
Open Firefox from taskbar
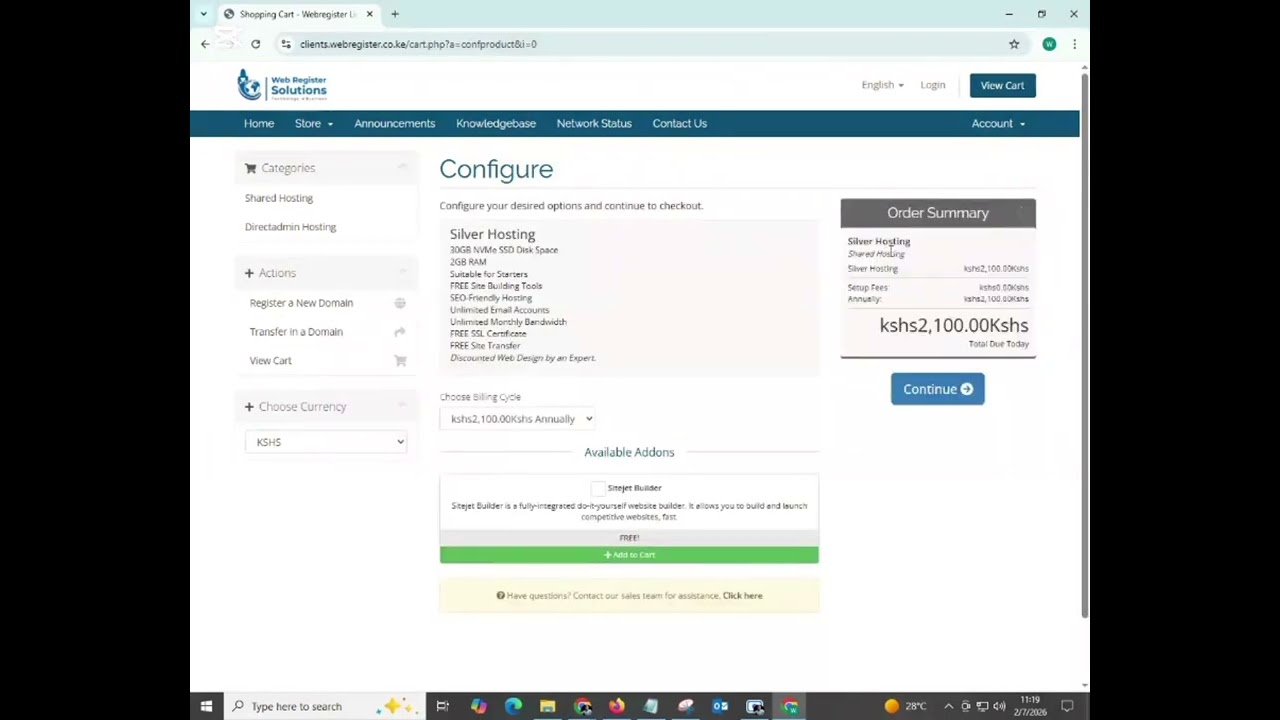point(616,706)
